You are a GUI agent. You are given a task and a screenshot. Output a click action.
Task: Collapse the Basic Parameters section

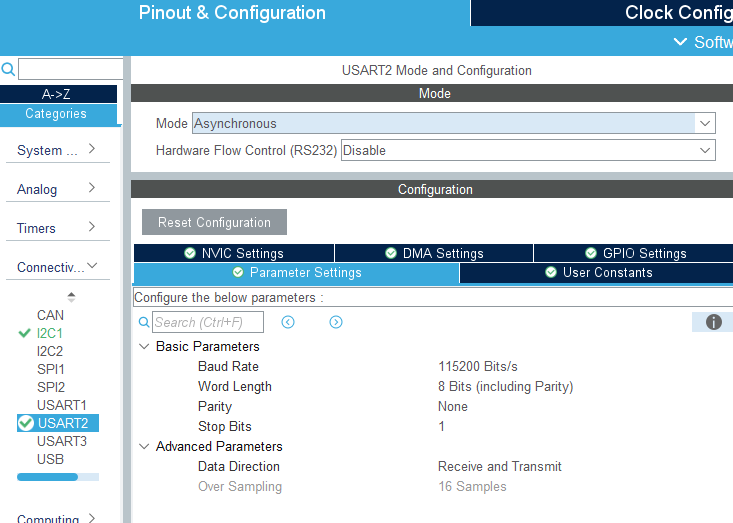[144, 346]
